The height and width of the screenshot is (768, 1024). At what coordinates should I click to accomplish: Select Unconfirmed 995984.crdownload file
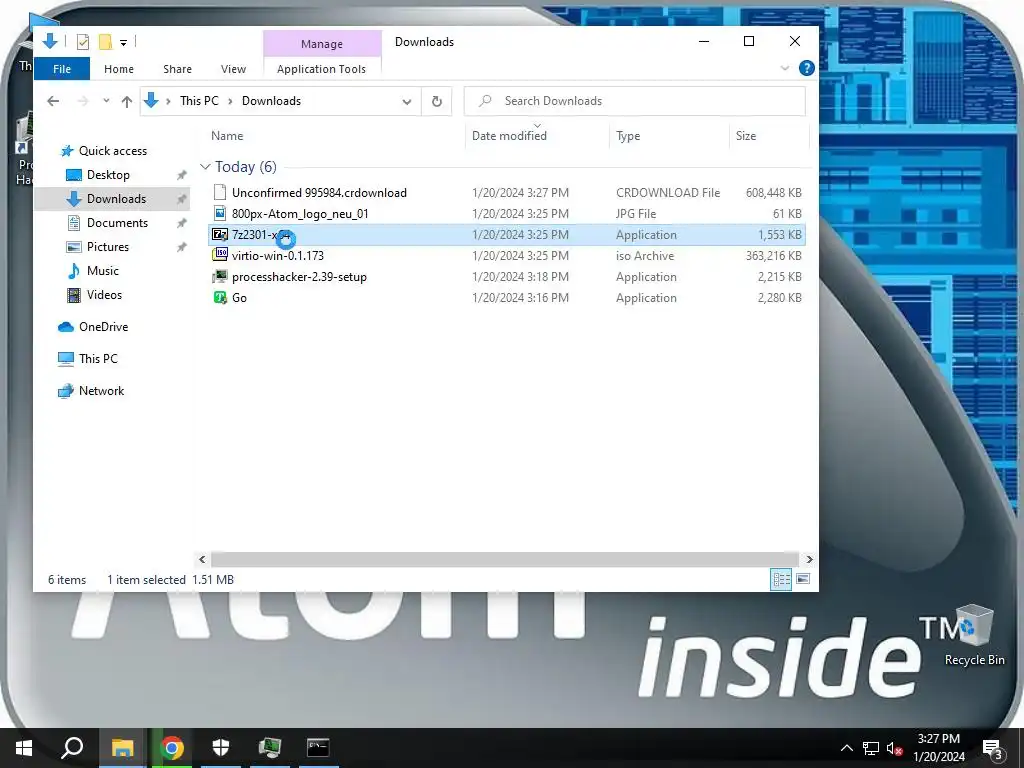[507, 193]
